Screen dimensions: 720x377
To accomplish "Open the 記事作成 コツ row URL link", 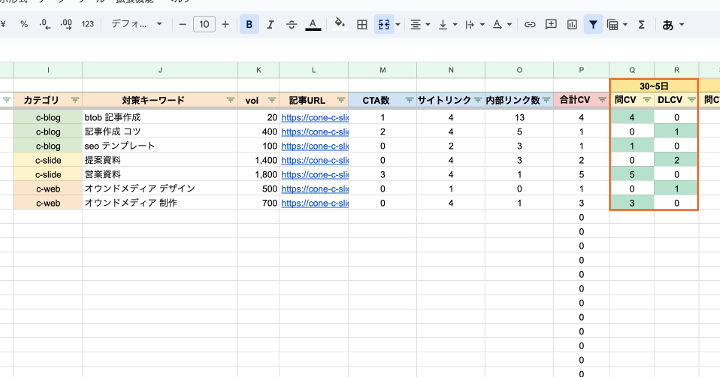I will (315, 132).
